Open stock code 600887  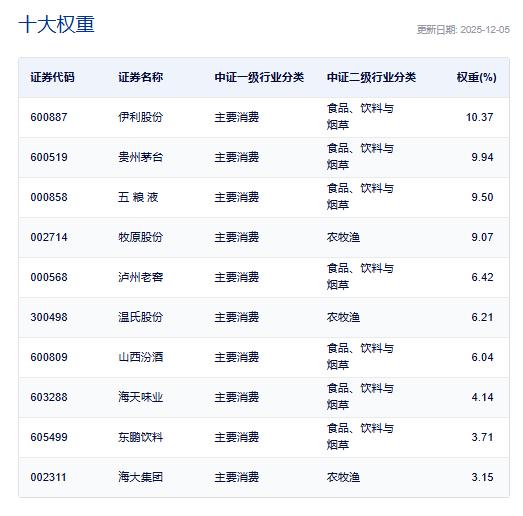tap(49, 117)
